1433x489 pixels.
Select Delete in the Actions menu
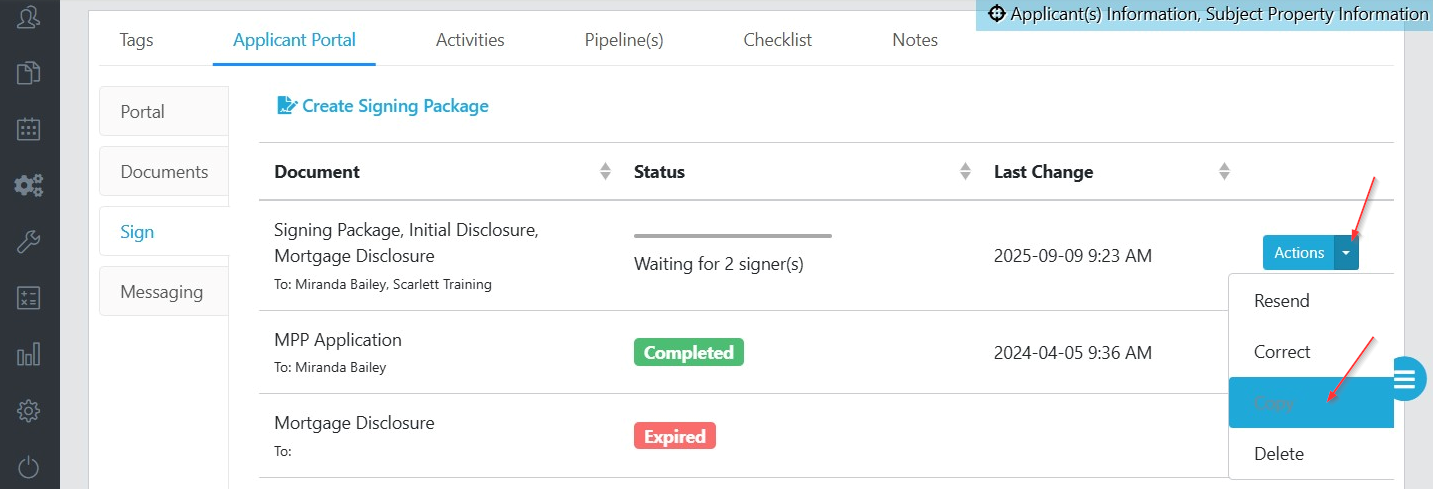(1279, 454)
